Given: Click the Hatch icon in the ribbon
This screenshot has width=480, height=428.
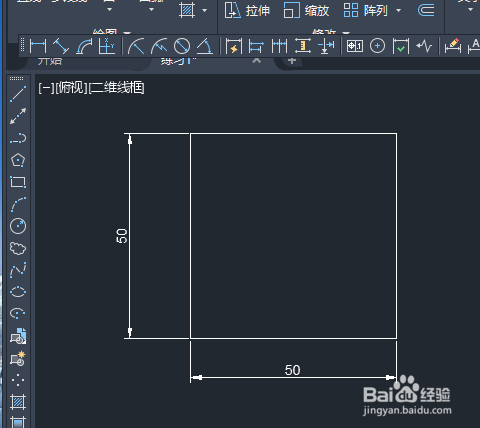Looking at the screenshot, I should pyautogui.click(x=187, y=10).
